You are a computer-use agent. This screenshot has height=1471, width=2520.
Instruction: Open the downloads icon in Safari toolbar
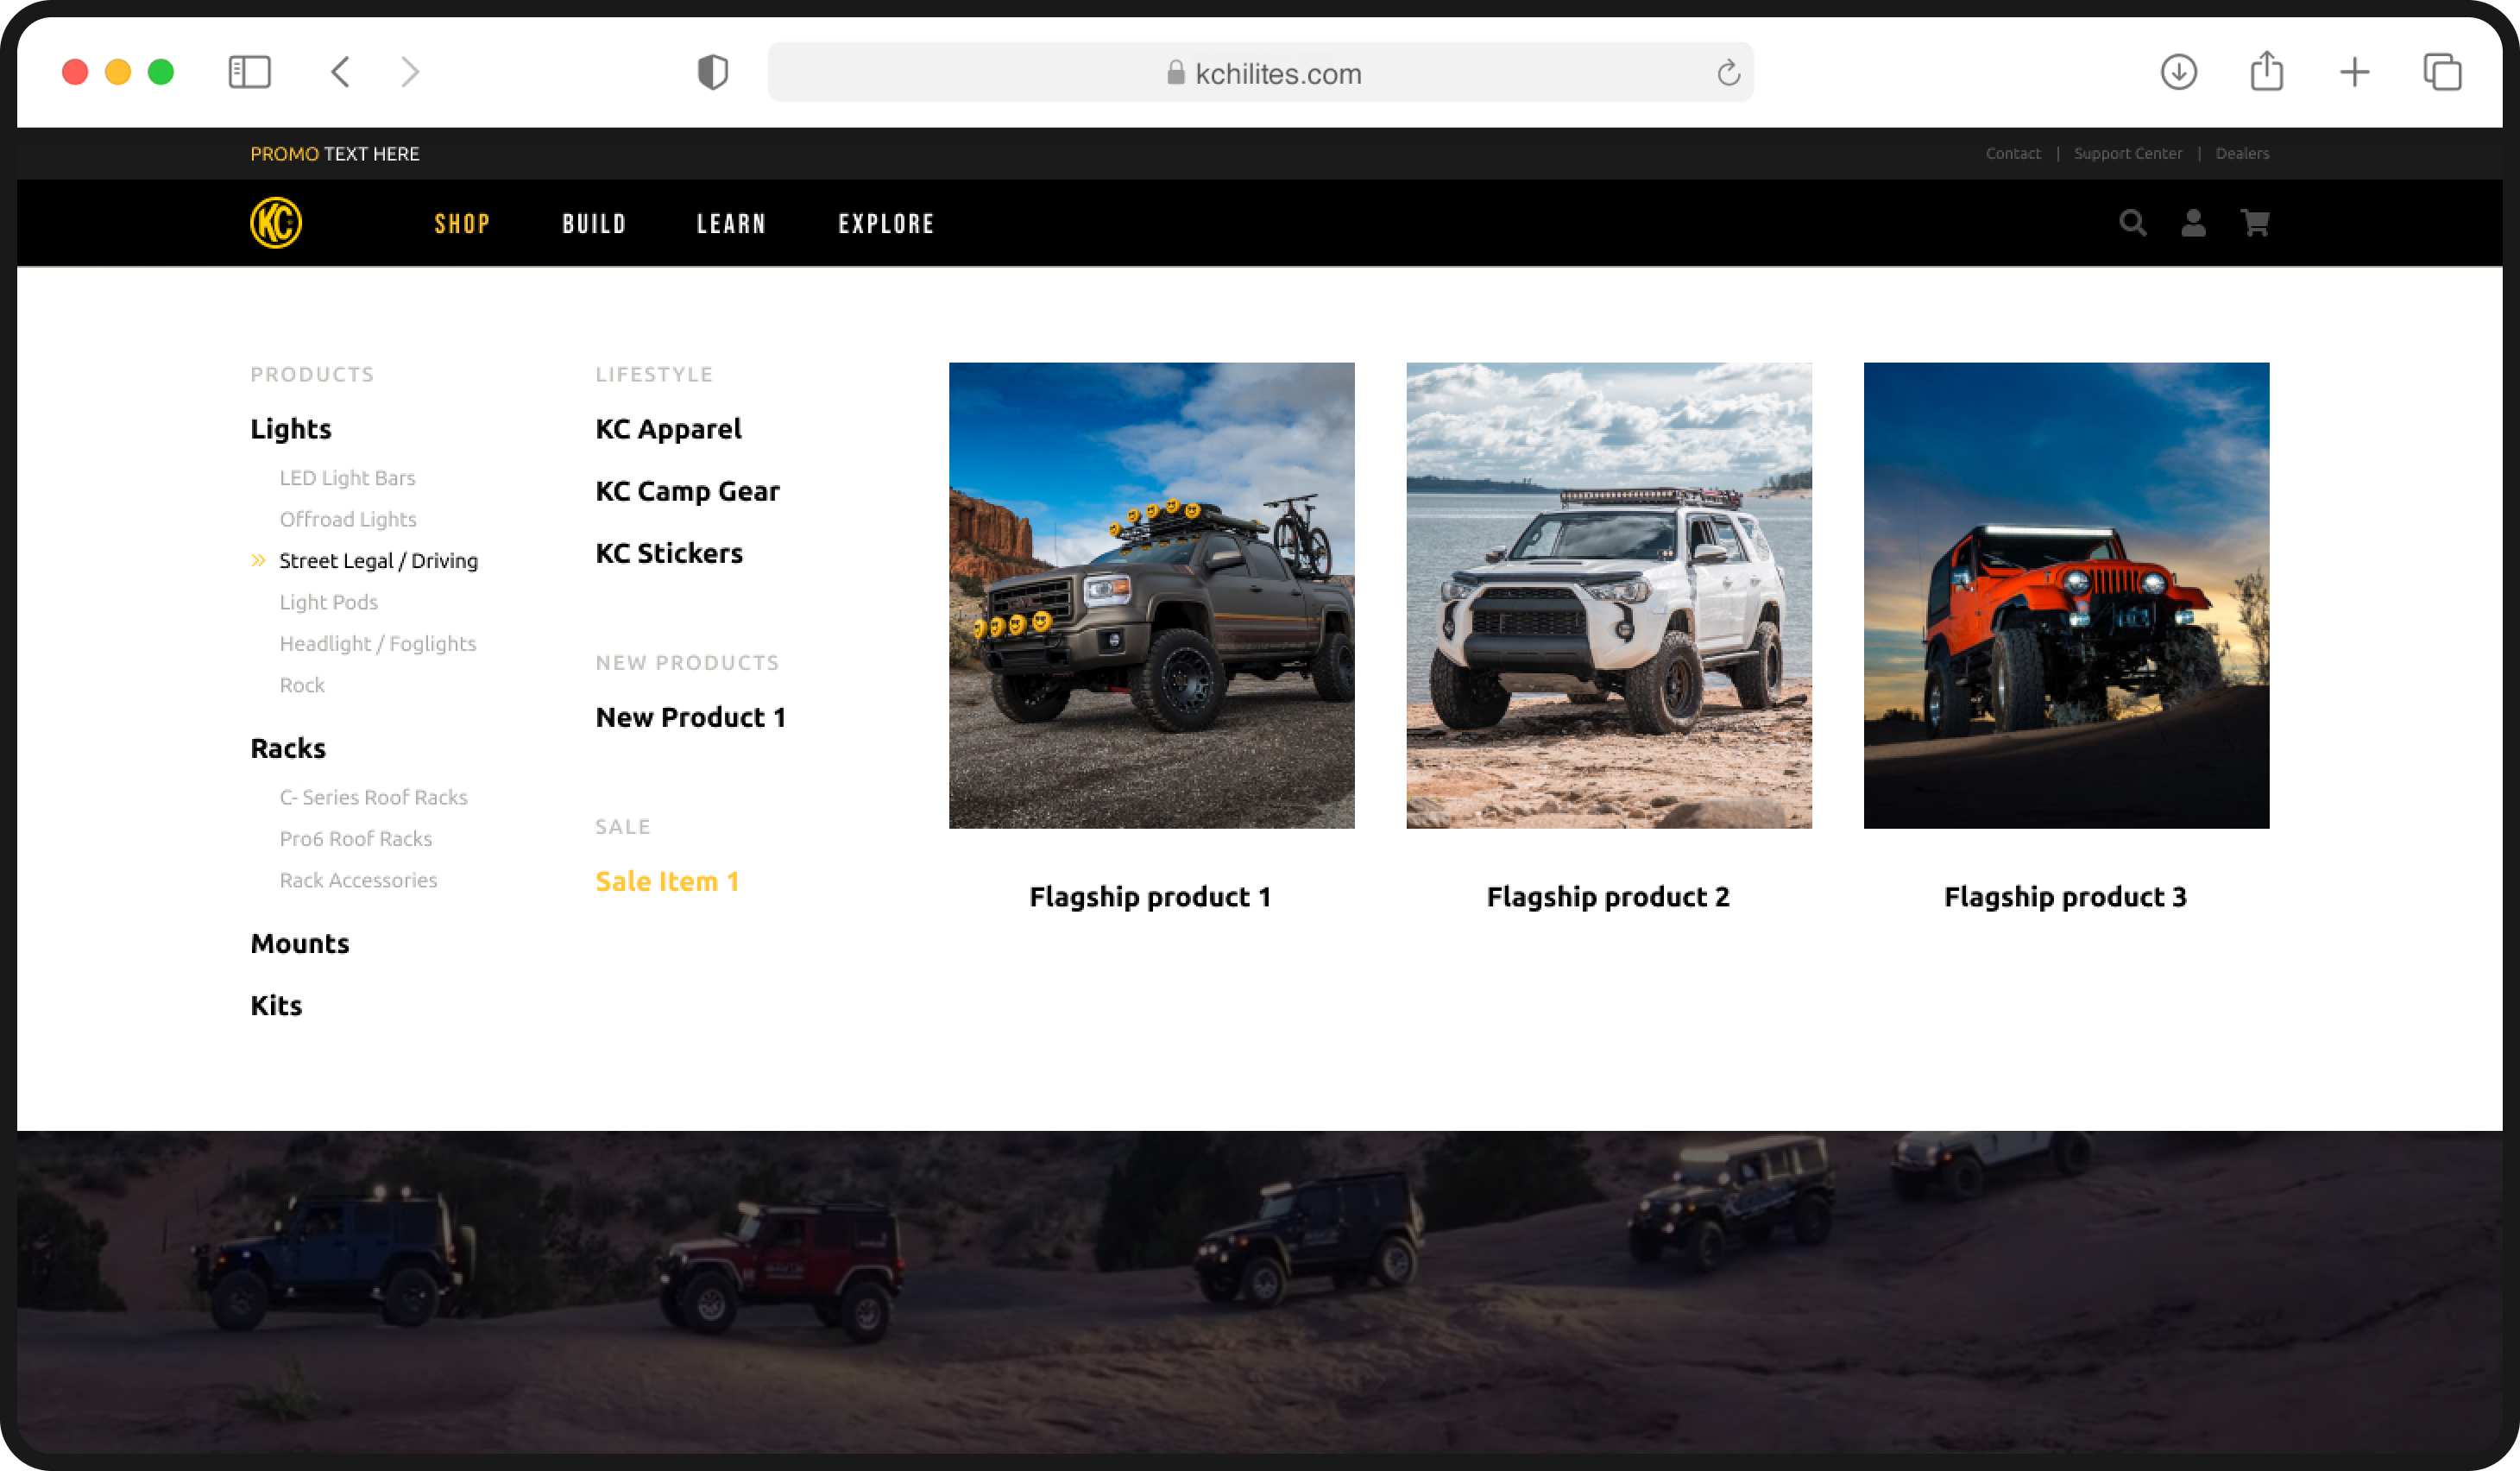[x=2178, y=72]
